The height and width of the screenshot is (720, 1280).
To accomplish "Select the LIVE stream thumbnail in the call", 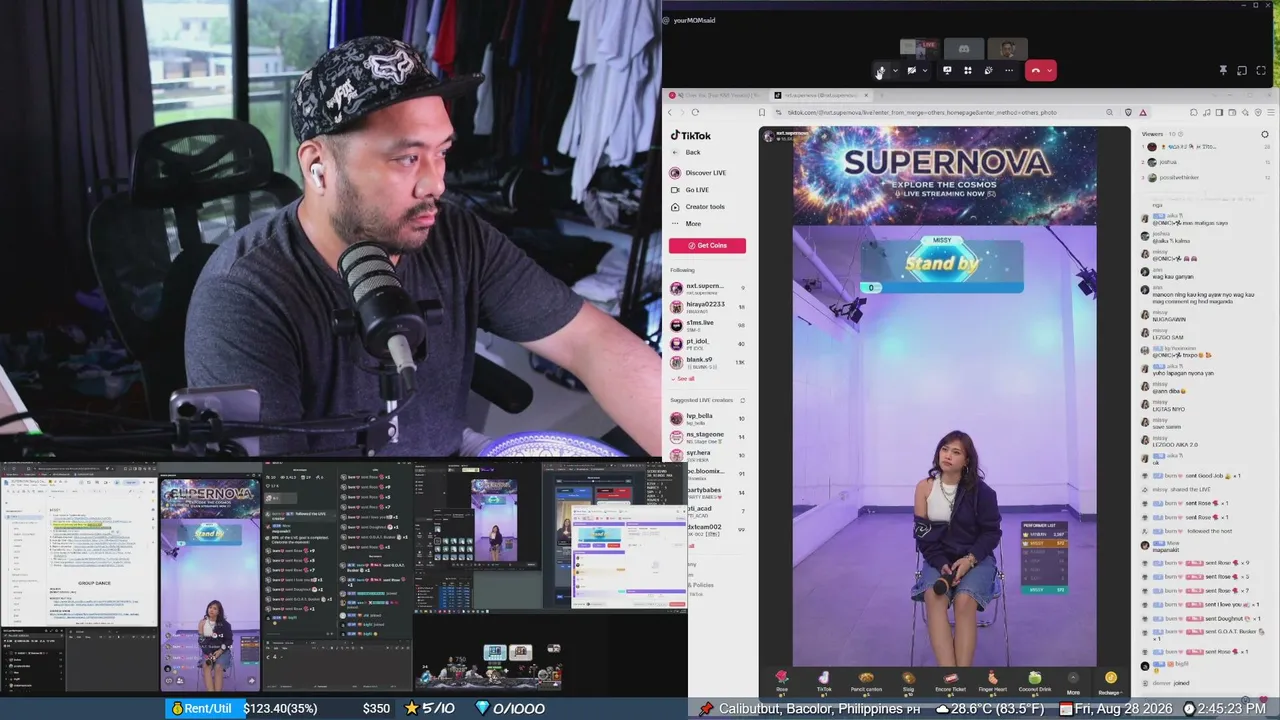I will (919, 48).
